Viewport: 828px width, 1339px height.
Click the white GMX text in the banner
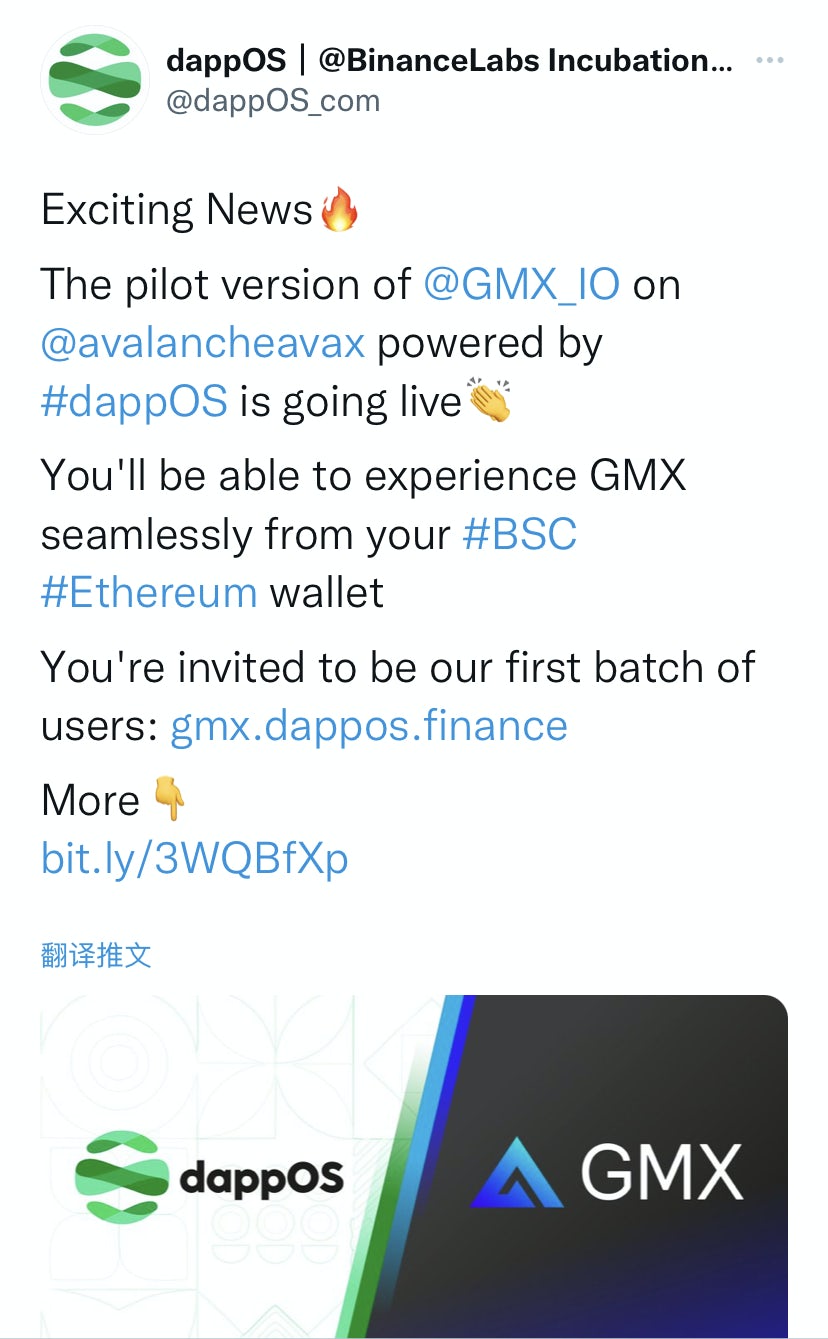[x=662, y=1172]
